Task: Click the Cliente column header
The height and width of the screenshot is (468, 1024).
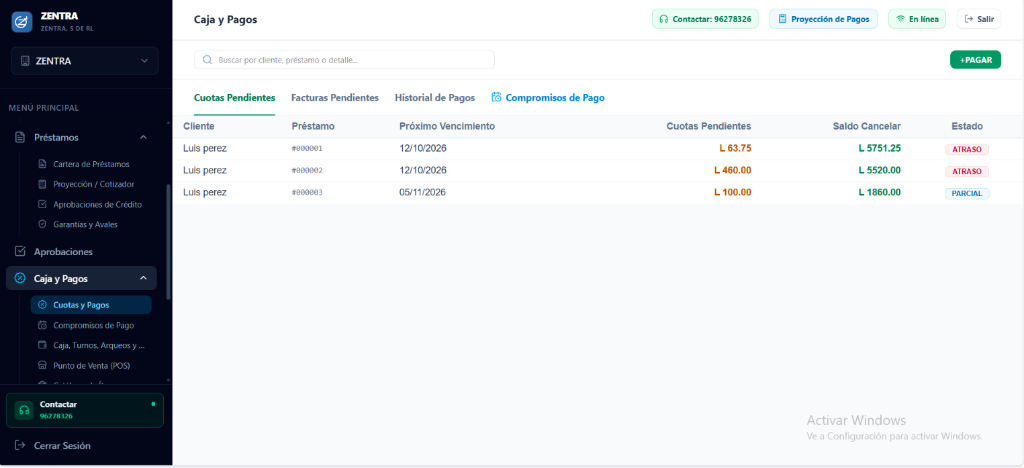Action: (x=199, y=126)
